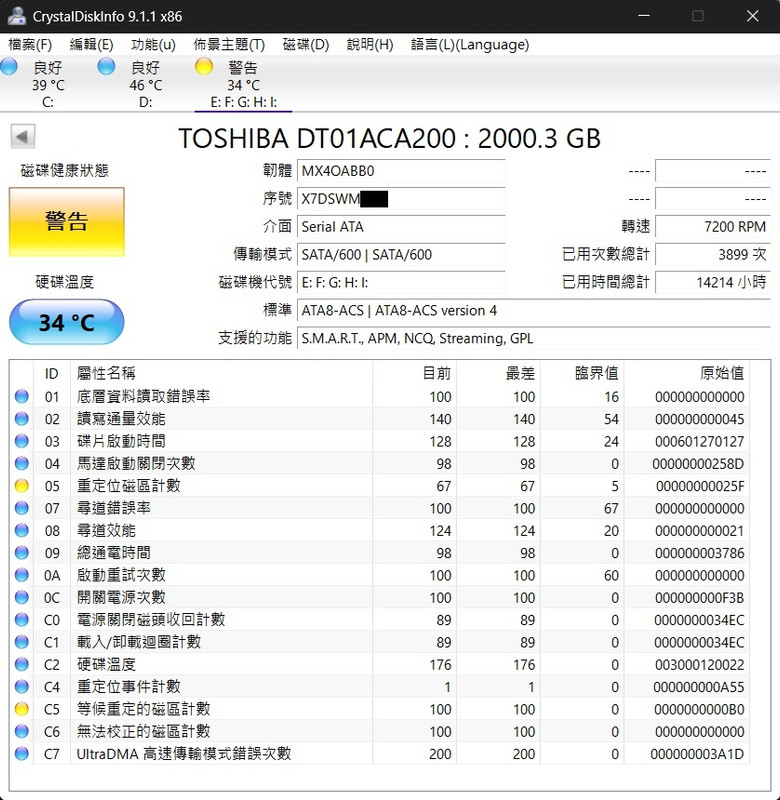This screenshot has width=780, height=800.
Task: Click the blue status orb for drive D:
Action: coord(106,67)
